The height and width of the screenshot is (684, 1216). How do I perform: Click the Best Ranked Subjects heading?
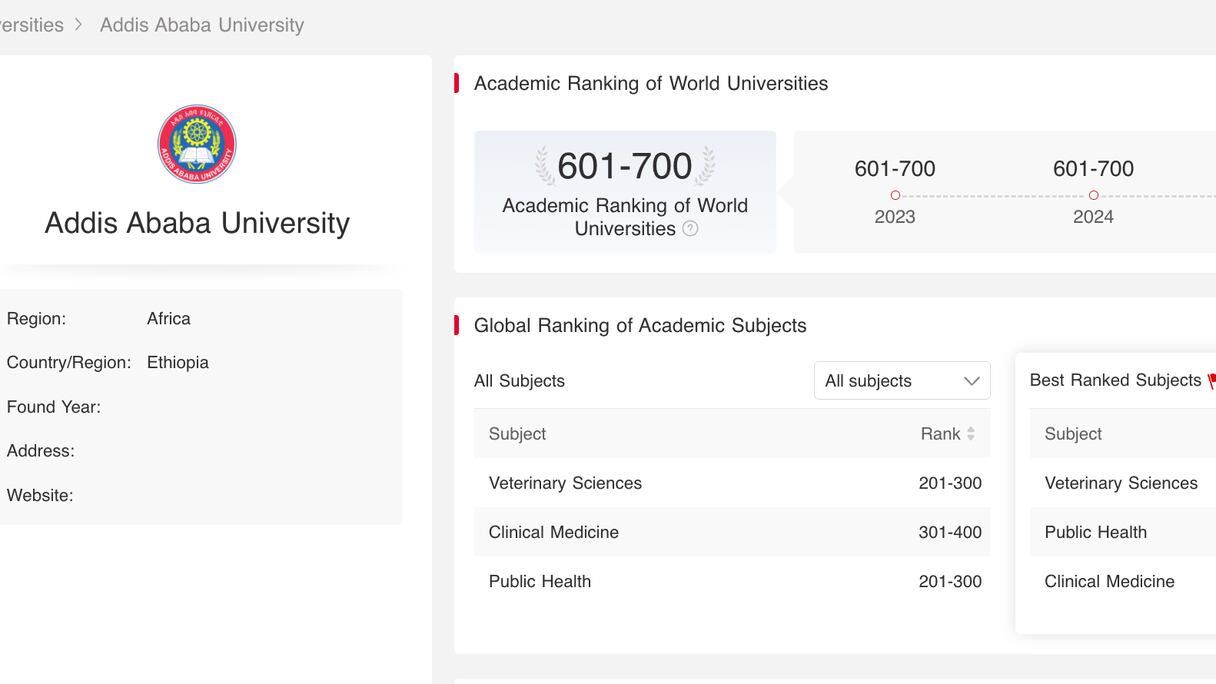tap(1114, 380)
